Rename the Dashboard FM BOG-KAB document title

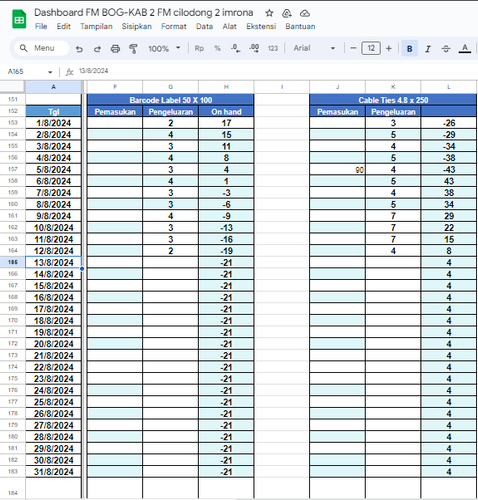(x=144, y=13)
